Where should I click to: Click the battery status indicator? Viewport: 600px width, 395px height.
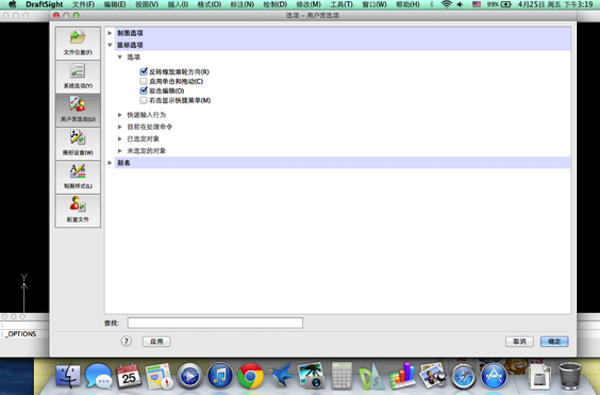point(499,5)
